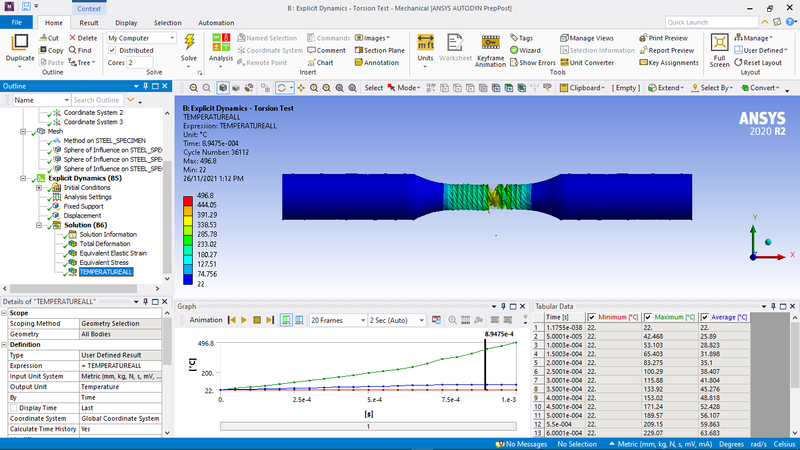
Task: Click Manage Views
Action: 587,38
